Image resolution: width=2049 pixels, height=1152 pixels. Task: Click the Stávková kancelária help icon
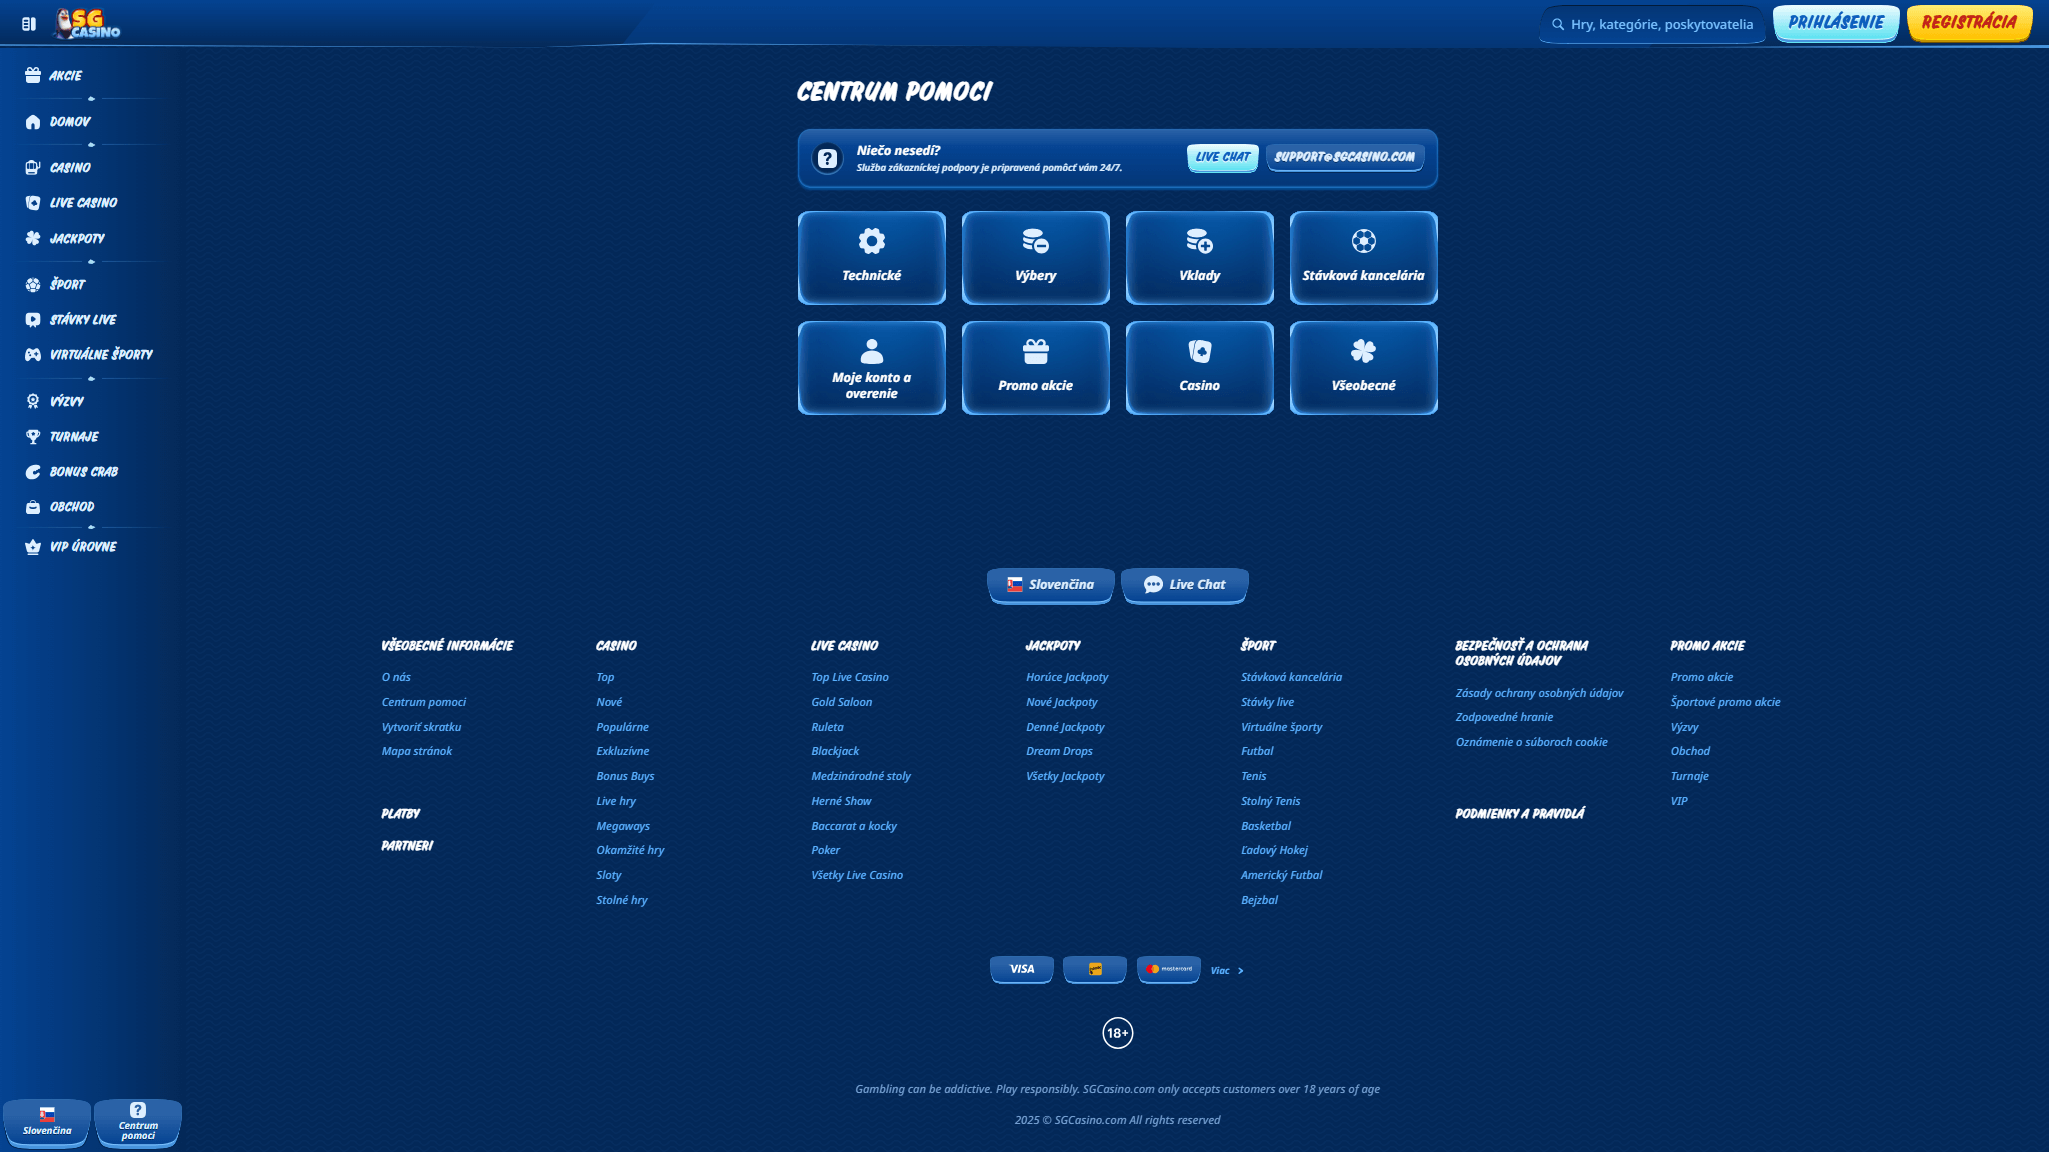(1363, 241)
